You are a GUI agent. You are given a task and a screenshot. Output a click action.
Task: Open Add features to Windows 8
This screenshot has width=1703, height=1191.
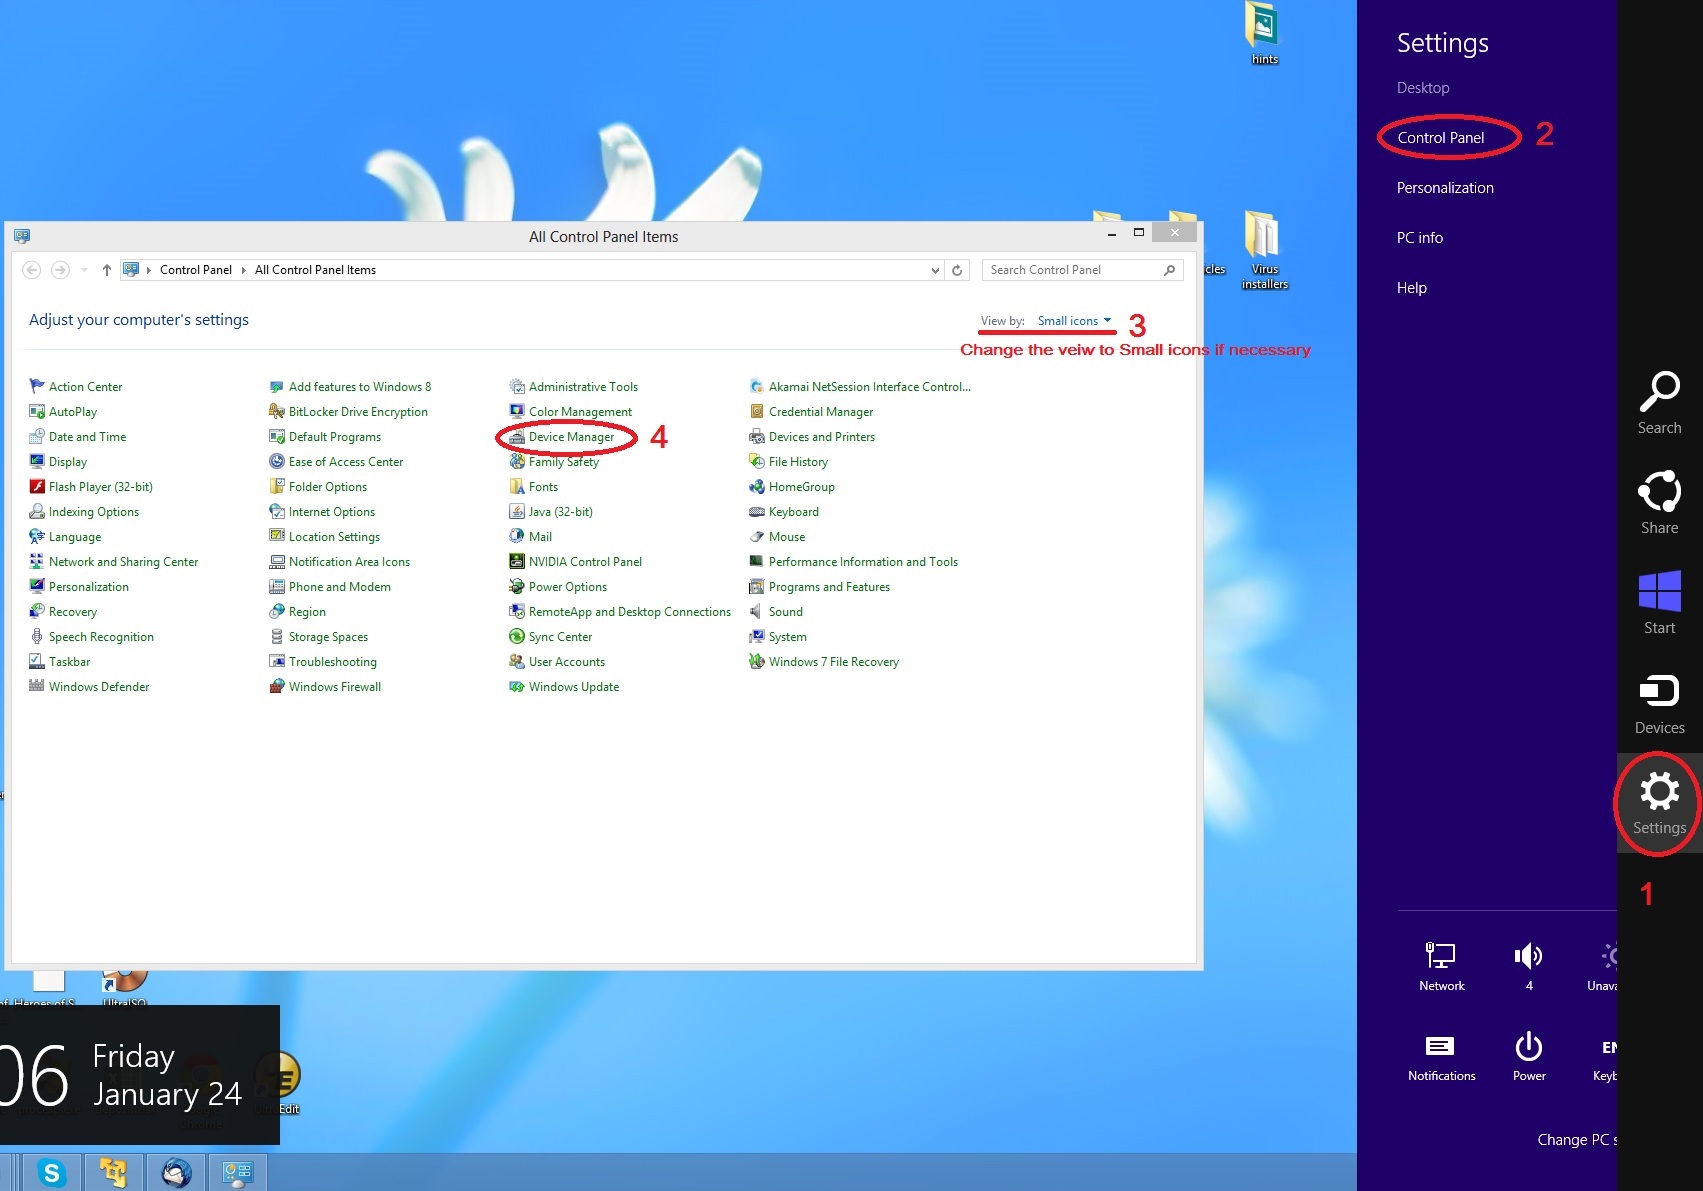pyautogui.click(x=359, y=387)
